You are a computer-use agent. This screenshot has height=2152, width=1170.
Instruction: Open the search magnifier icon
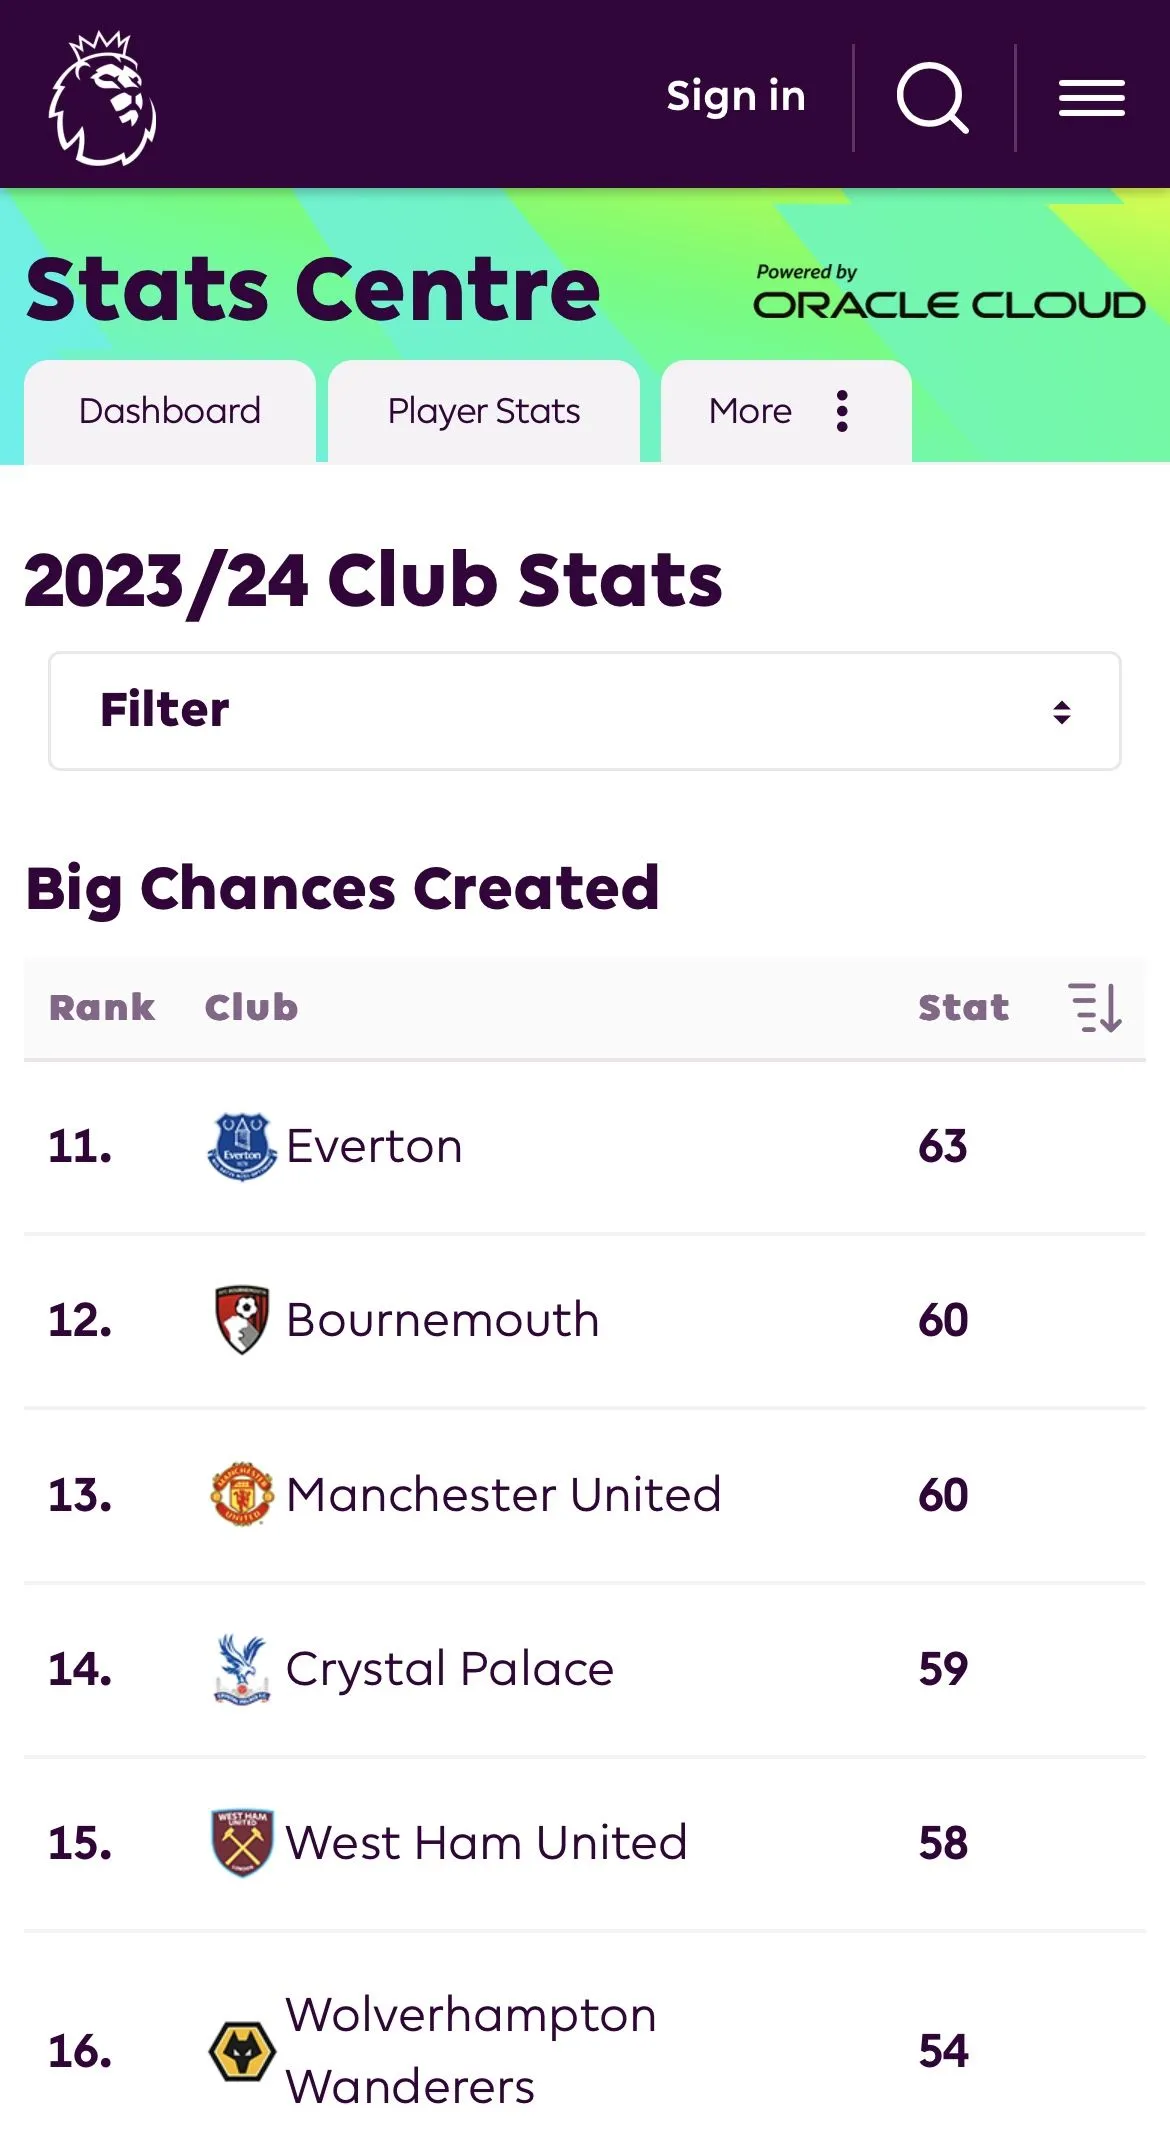[932, 98]
